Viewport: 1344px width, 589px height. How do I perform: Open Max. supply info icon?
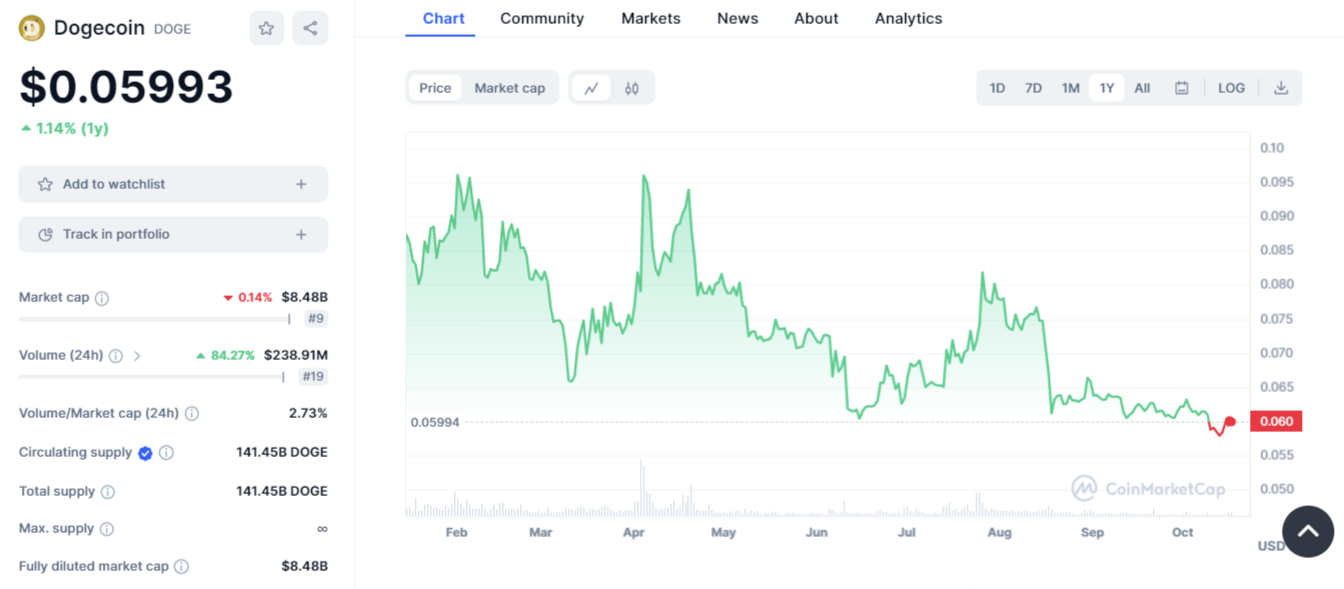pyautogui.click(x=107, y=529)
